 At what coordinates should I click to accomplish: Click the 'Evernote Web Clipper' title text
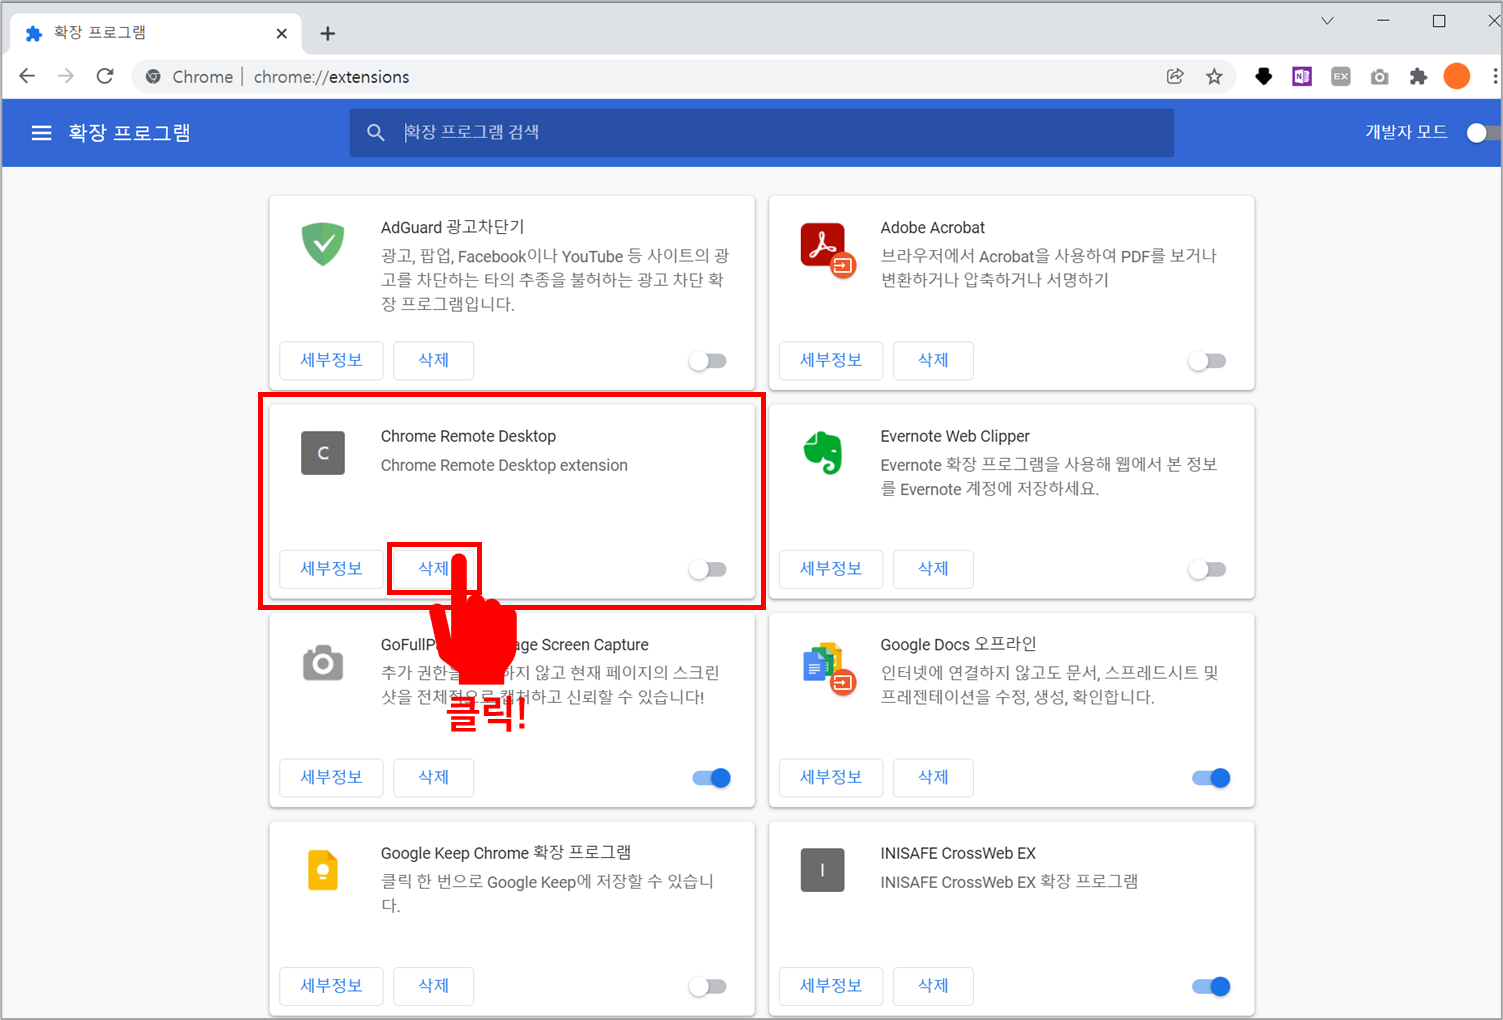click(955, 437)
